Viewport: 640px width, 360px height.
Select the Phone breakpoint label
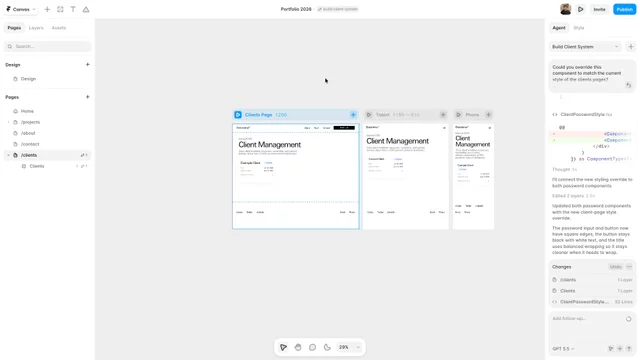(472, 115)
